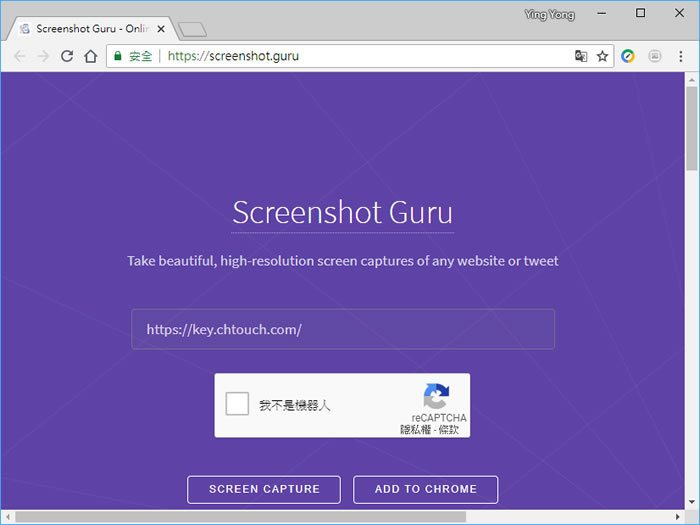Click the reCAPTCHA logo
The height and width of the screenshot is (525, 700).
pos(437,396)
